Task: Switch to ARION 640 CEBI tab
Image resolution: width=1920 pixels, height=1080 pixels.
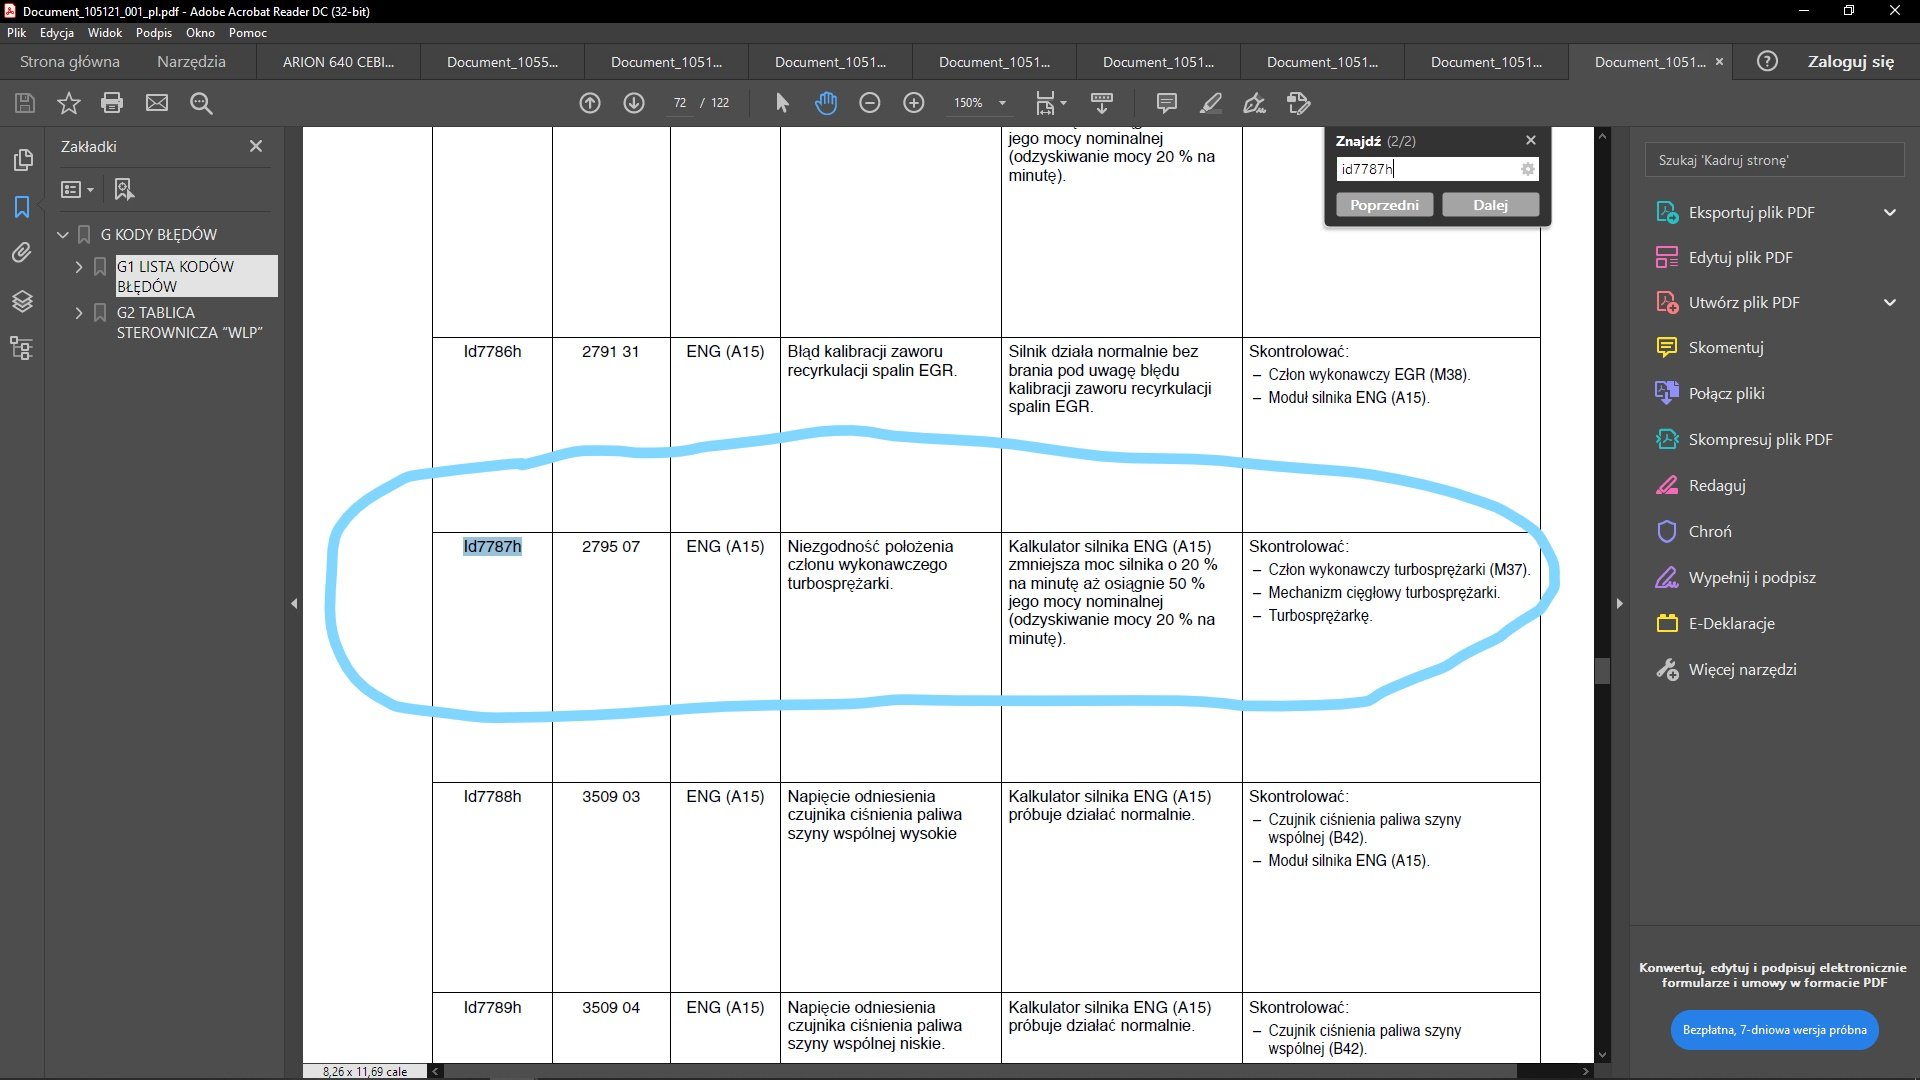Action: pos(338,62)
